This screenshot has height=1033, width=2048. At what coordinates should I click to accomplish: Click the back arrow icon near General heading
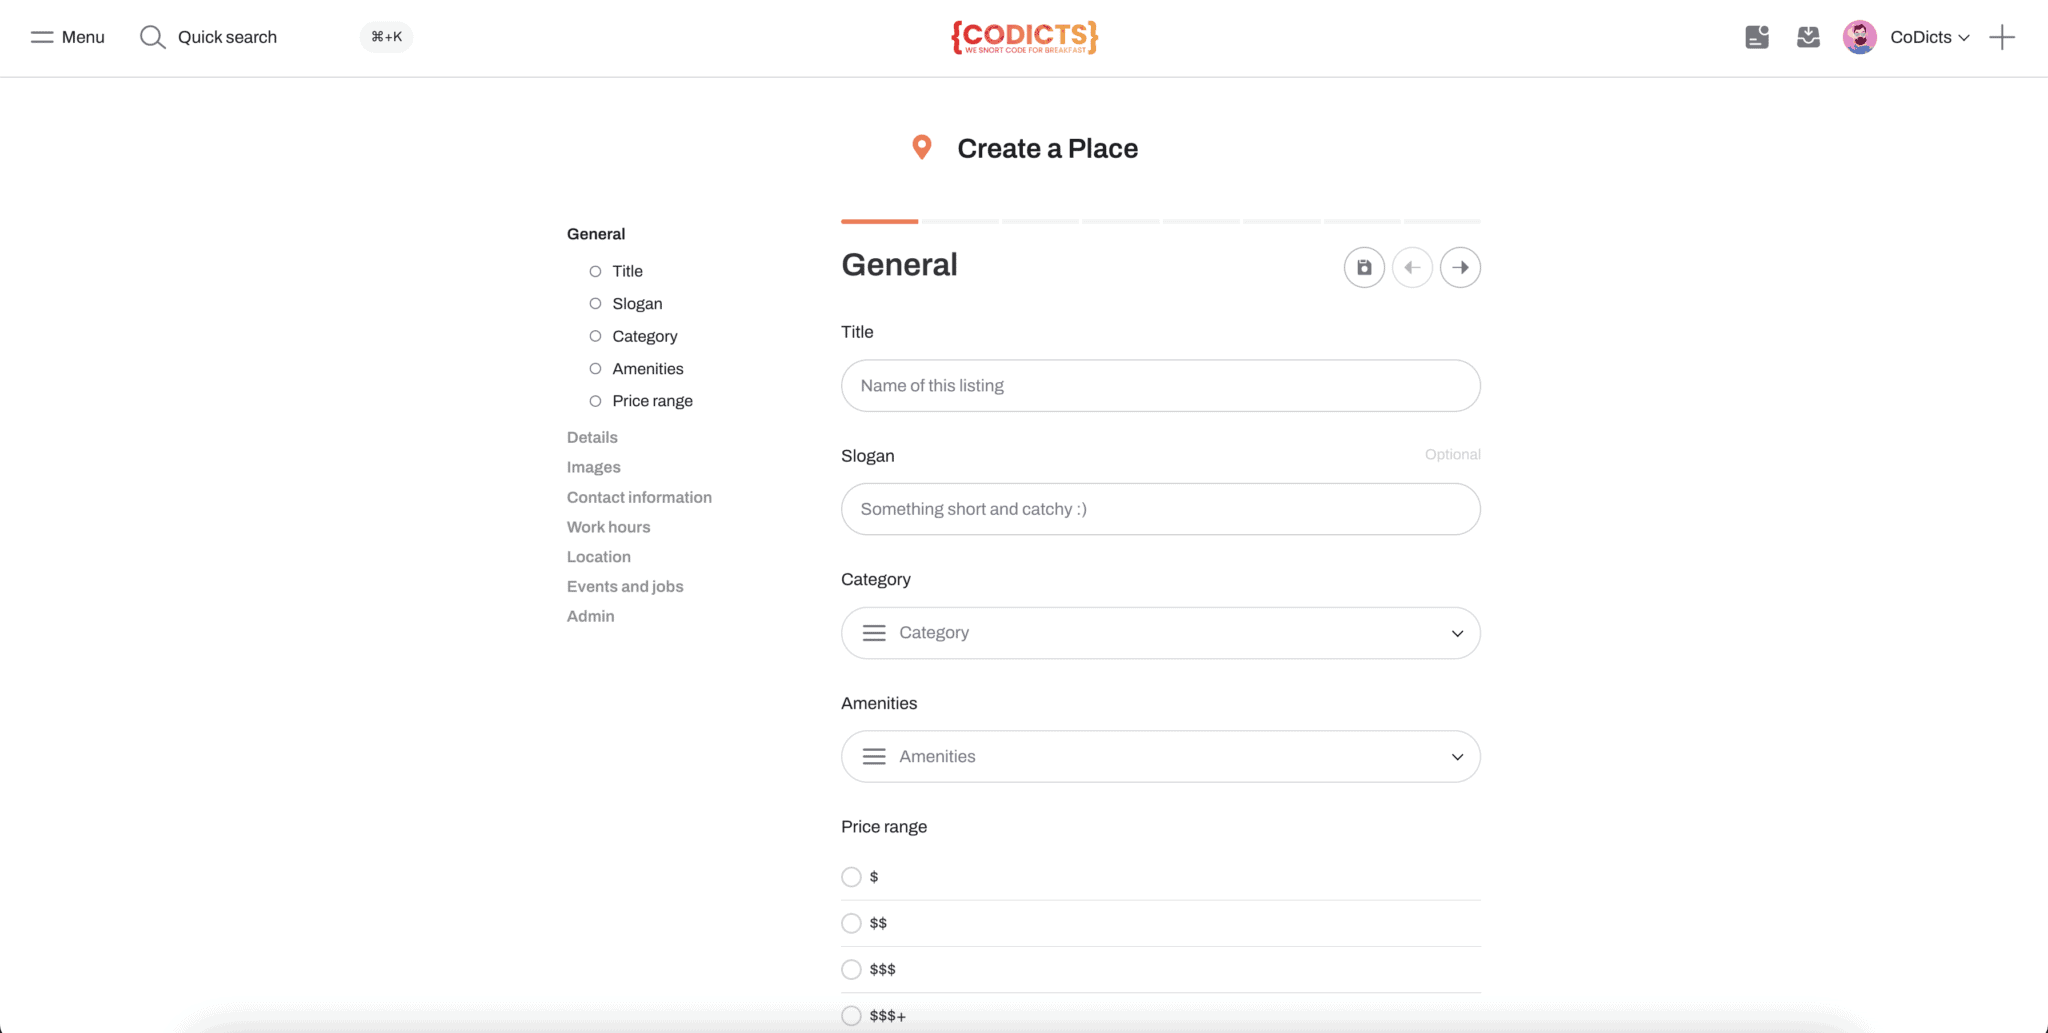tap(1412, 267)
